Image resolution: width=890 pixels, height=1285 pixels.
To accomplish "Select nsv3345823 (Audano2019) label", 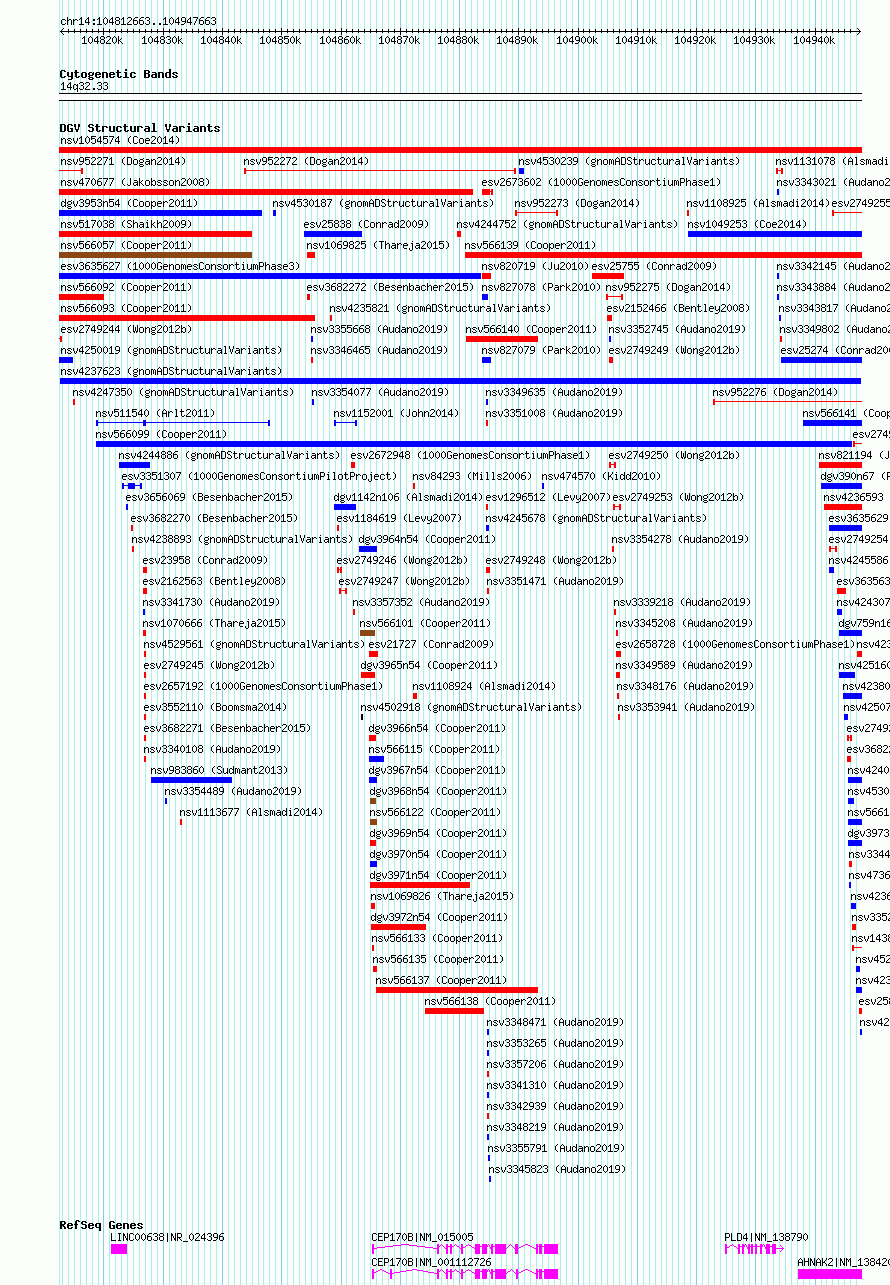I will coord(556,1169).
